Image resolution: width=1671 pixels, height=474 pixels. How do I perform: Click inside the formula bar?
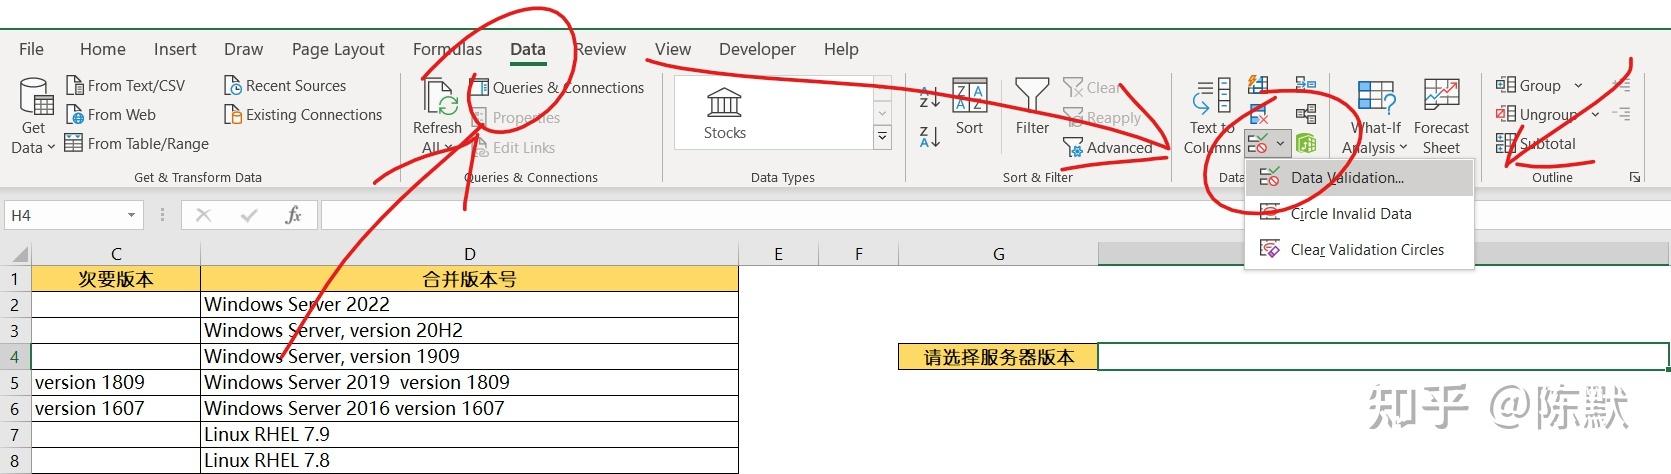point(994,215)
